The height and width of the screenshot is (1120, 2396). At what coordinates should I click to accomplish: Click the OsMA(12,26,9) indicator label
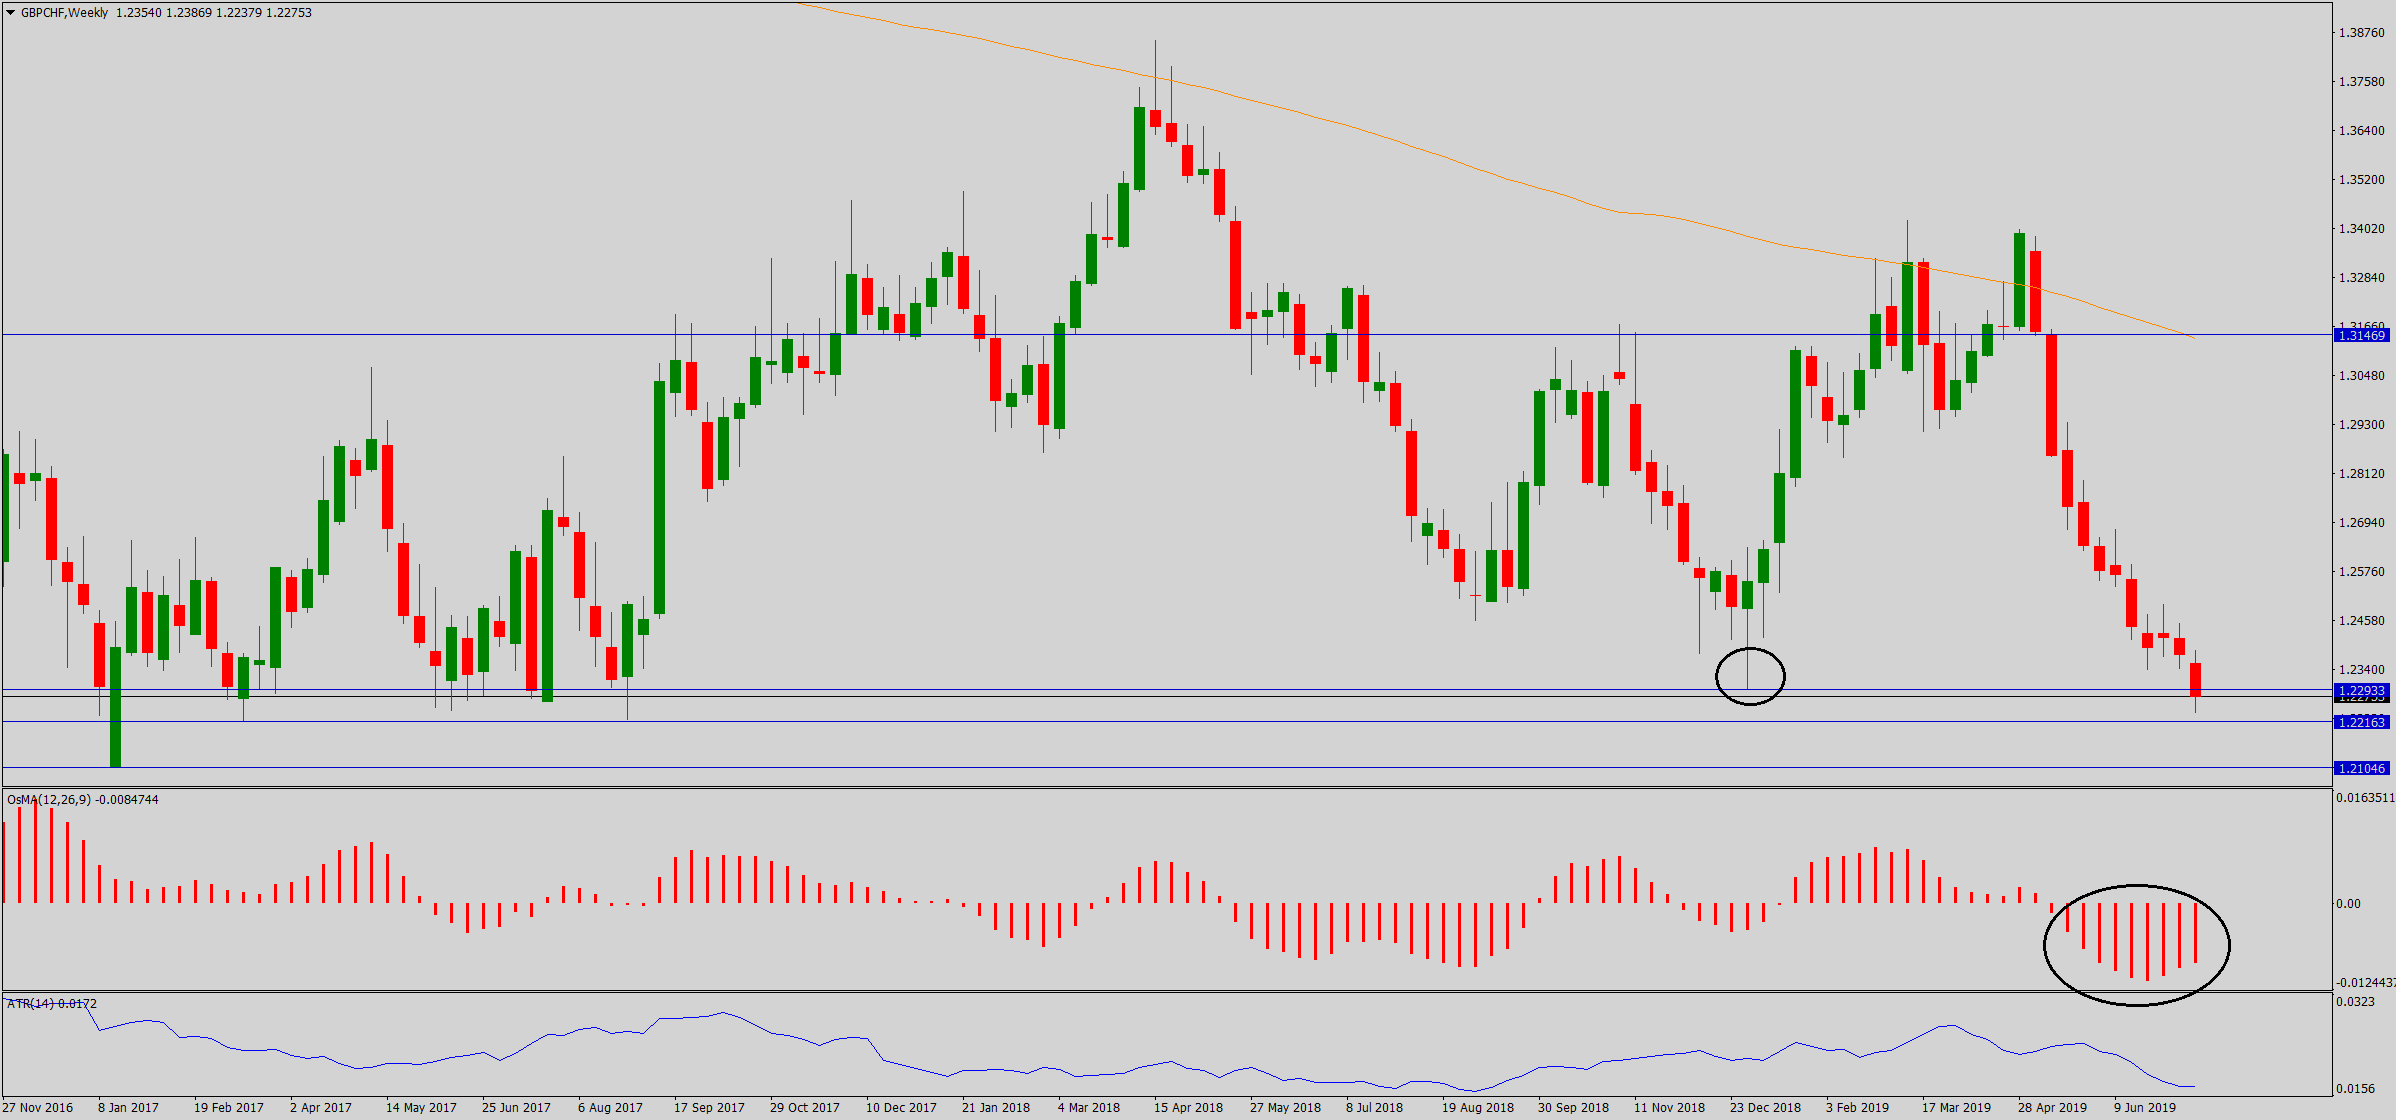pos(48,800)
